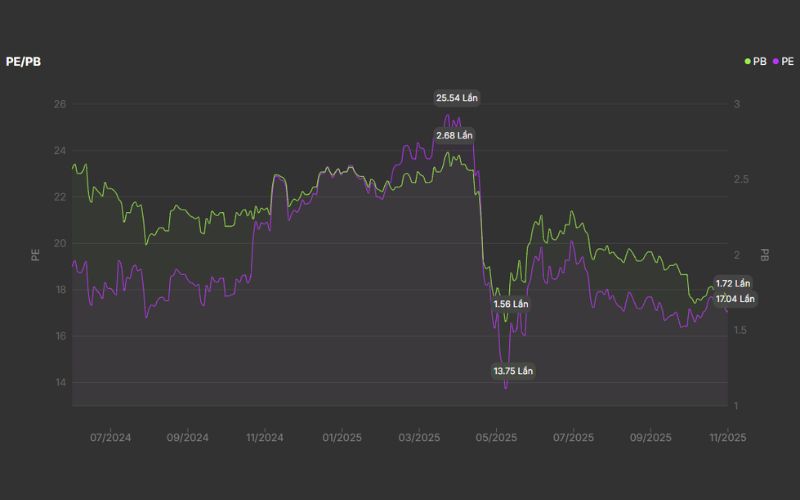Image resolution: width=800 pixels, height=500 pixels.
Task: Click the 1.72 Lần latest PB label
Action: pyautogui.click(x=732, y=284)
